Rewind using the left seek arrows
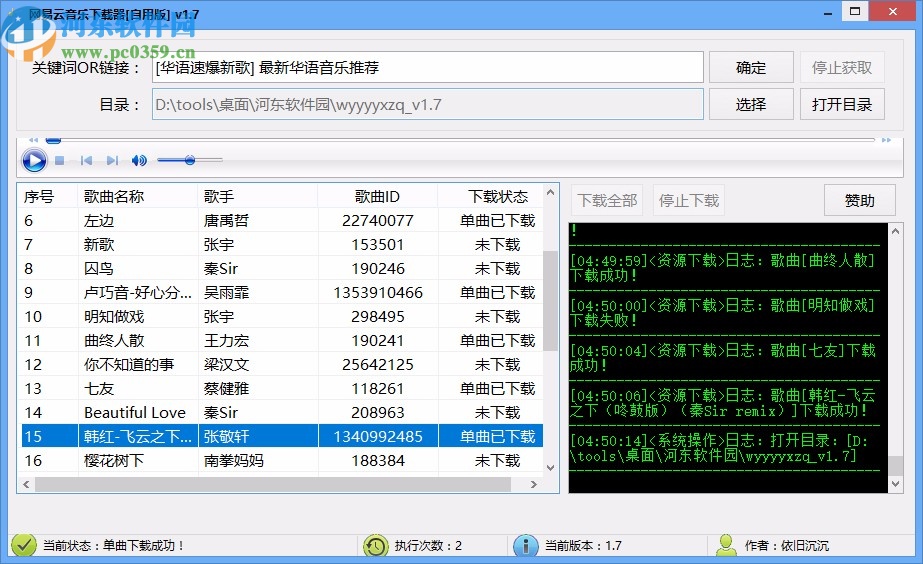The image size is (923, 564). pos(34,140)
